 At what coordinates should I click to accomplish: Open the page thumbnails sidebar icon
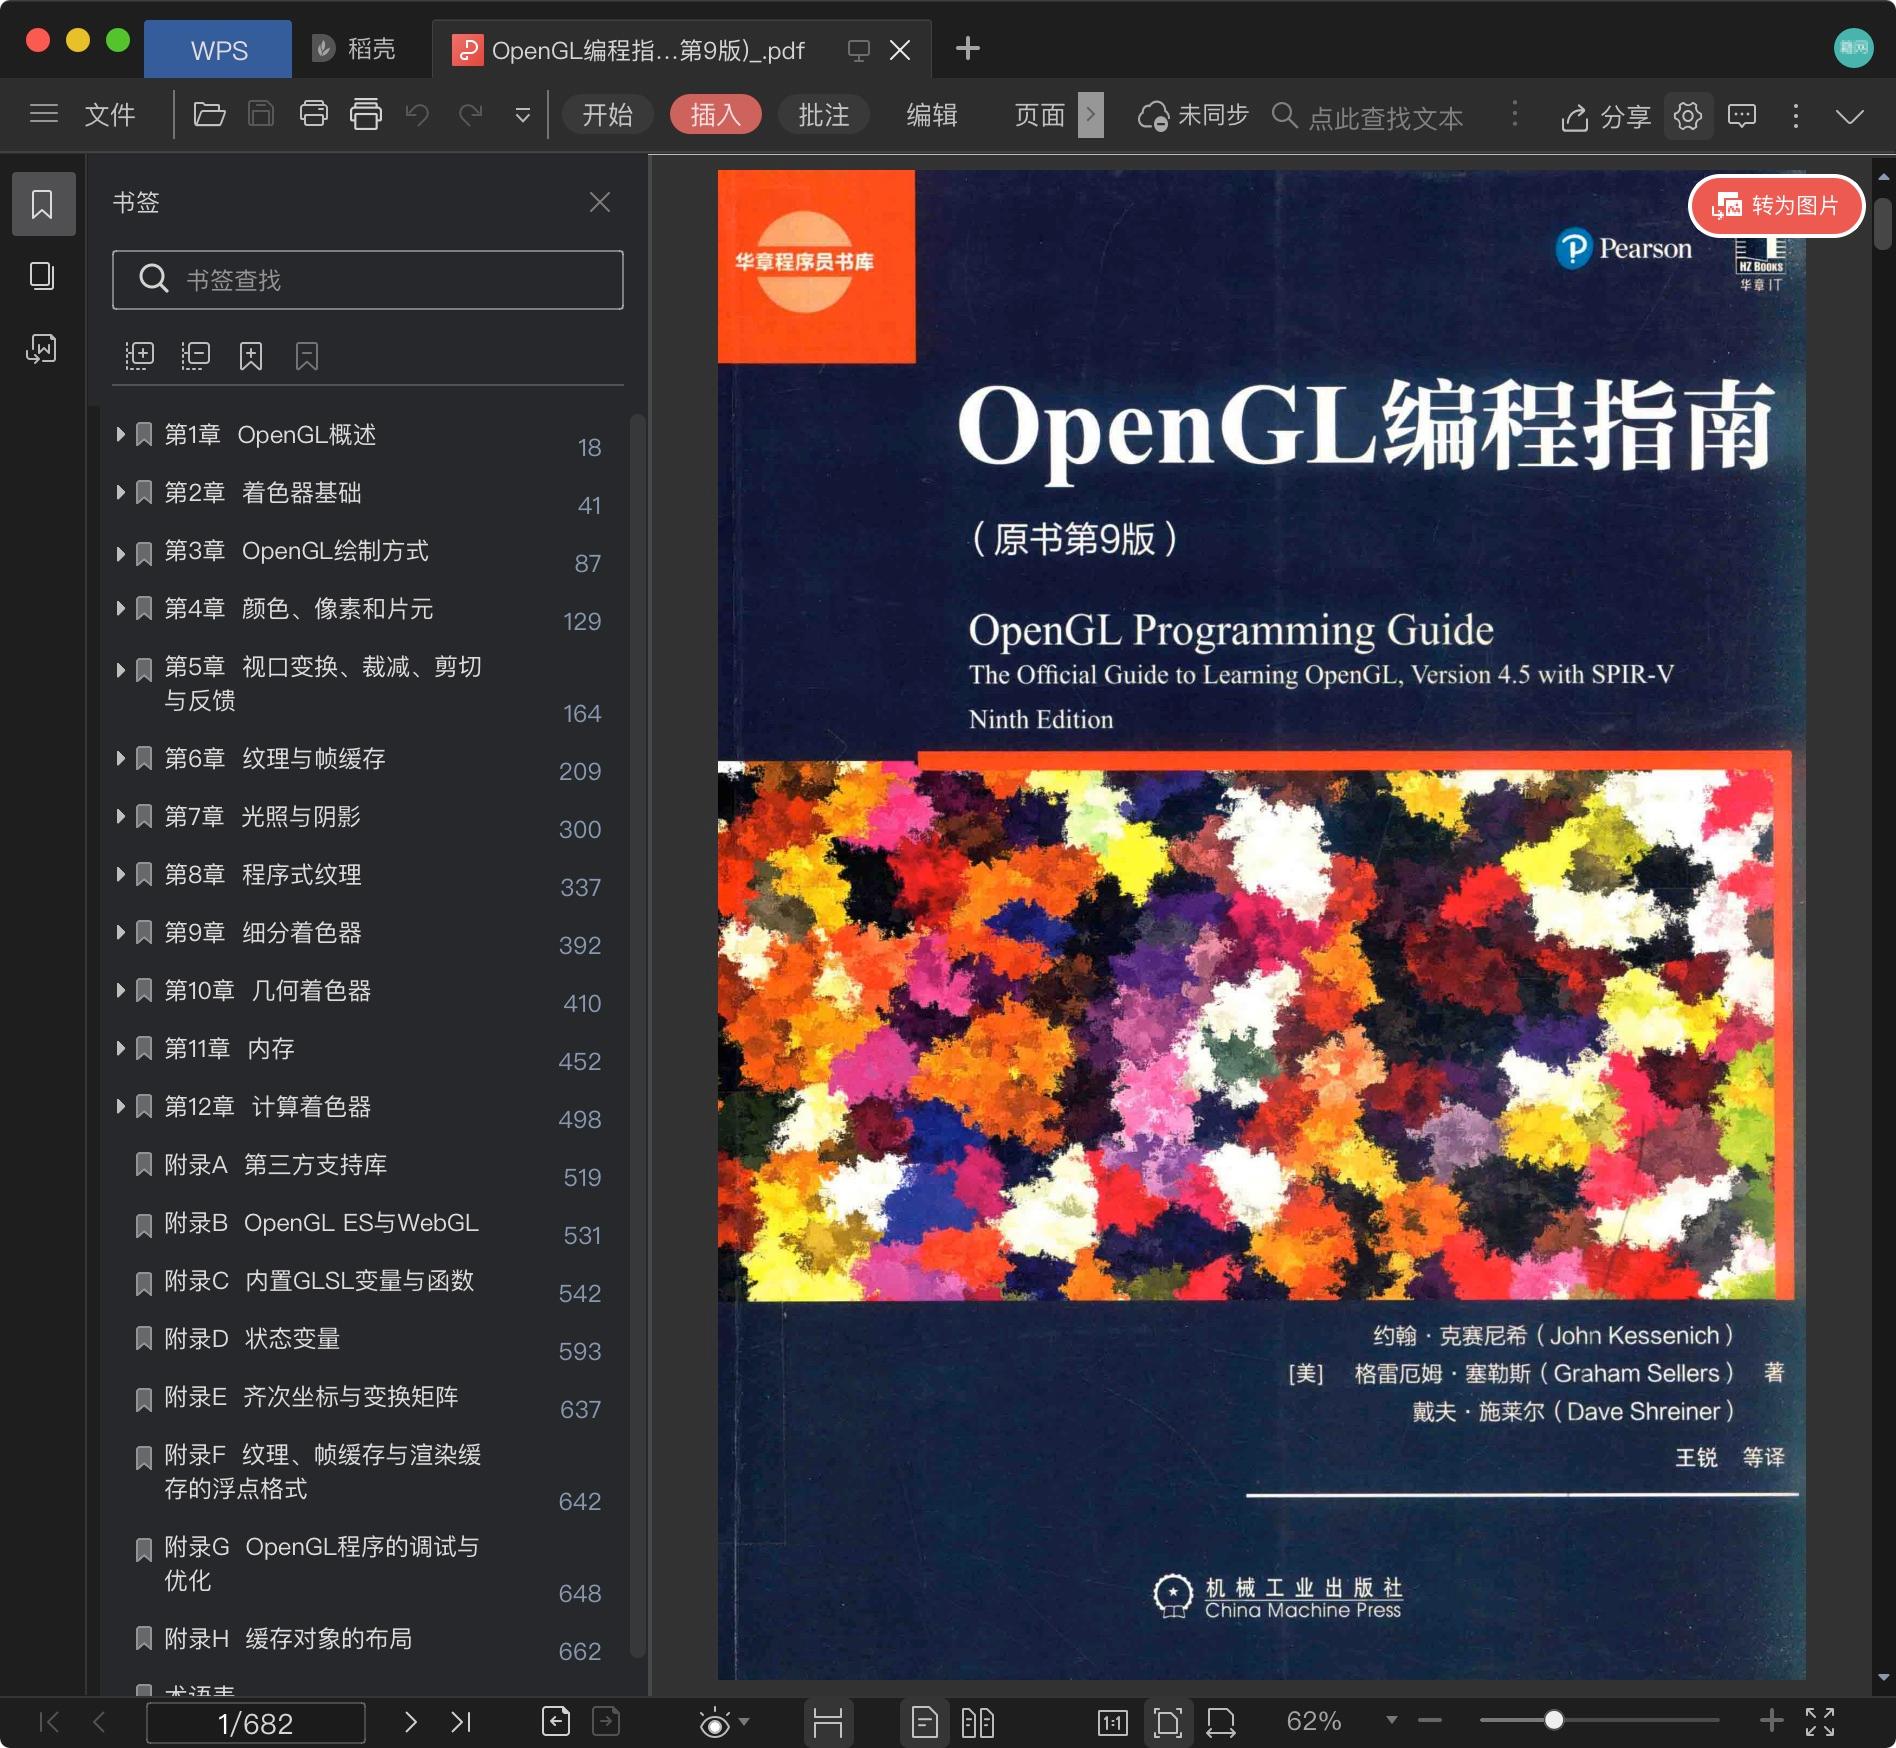42,276
